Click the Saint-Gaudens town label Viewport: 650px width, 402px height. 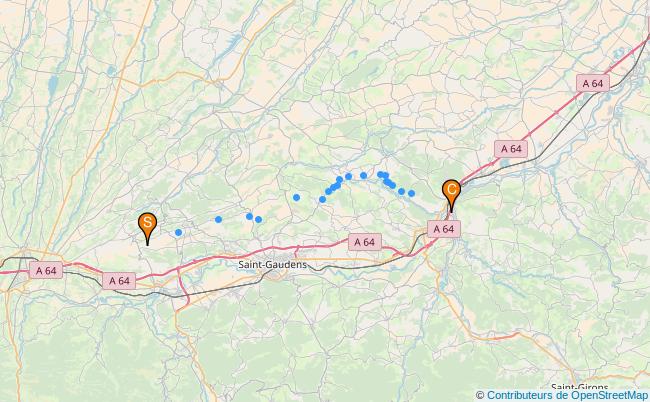(272, 264)
